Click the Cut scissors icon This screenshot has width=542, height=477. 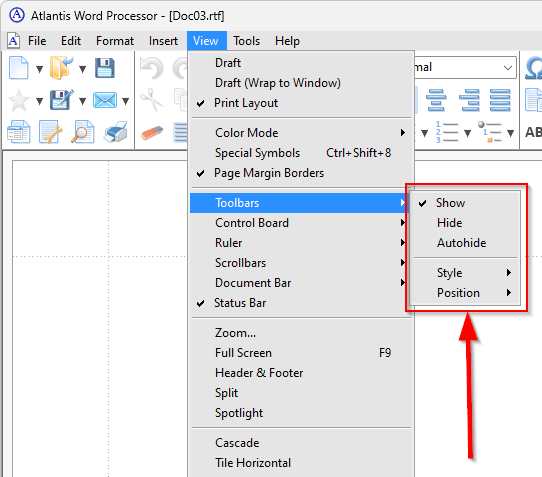[151, 100]
